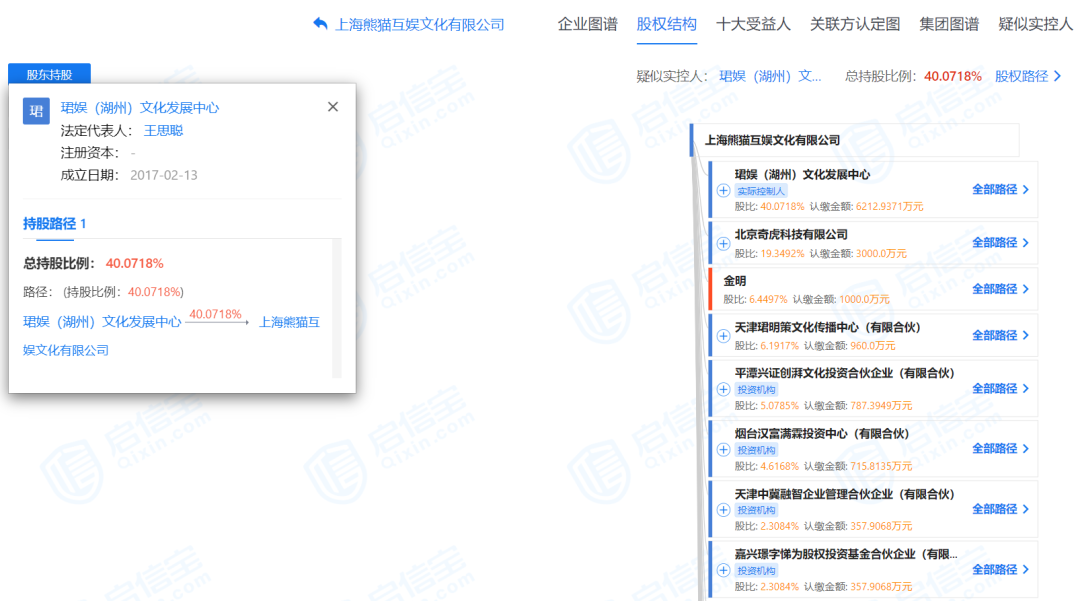Click the 珺 company logo badge
This screenshot has width=1080, height=601.
tap(36, 111)
